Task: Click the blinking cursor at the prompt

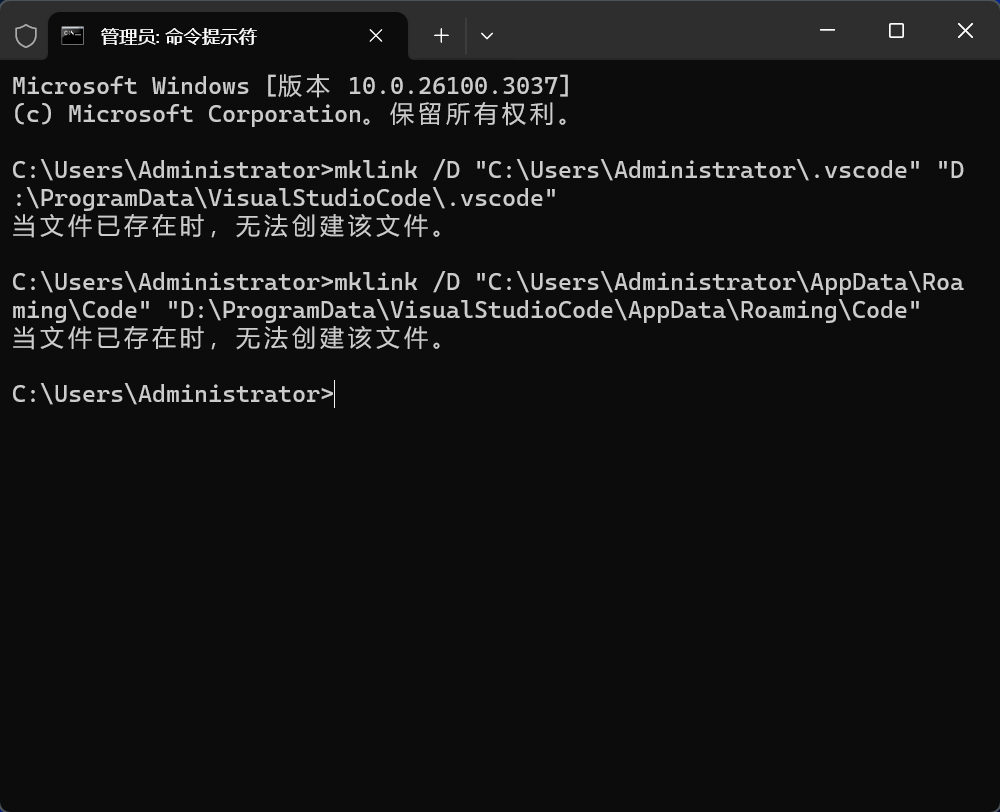Action: click(335, 393)
